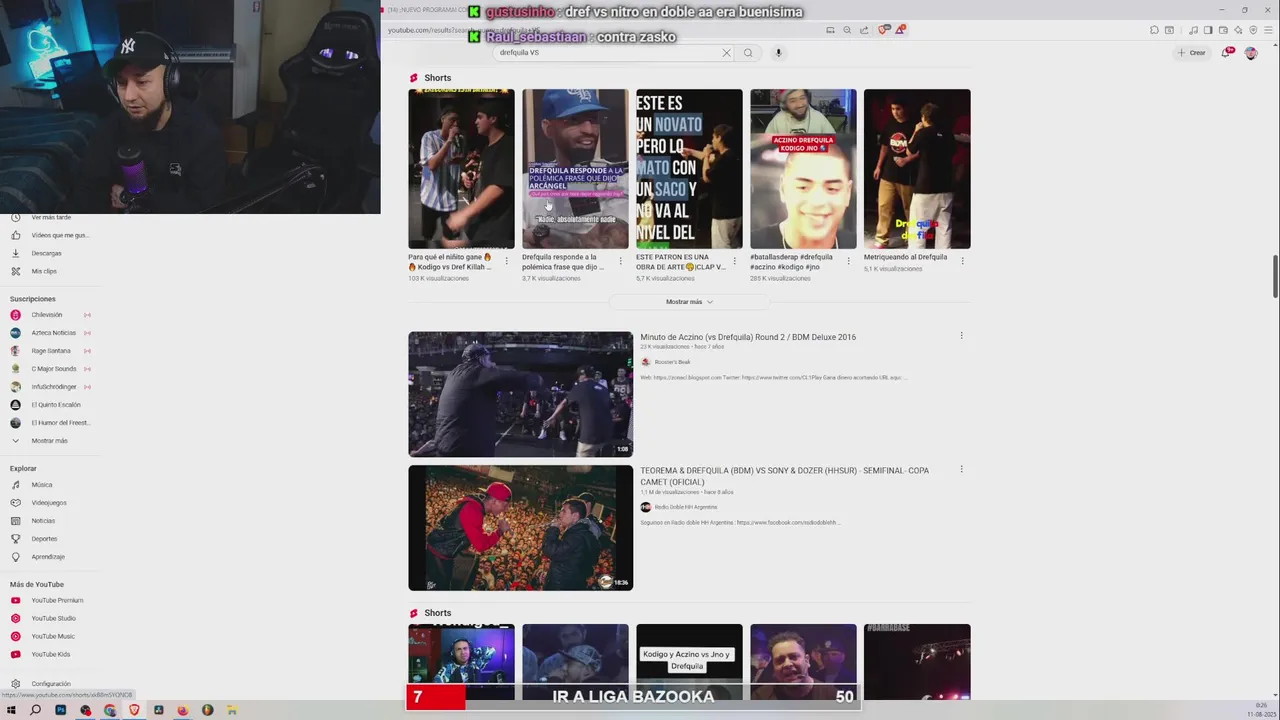Activate voice search microphone
1280x720 pixels.
pyautogui.click(x=778, y=52)
